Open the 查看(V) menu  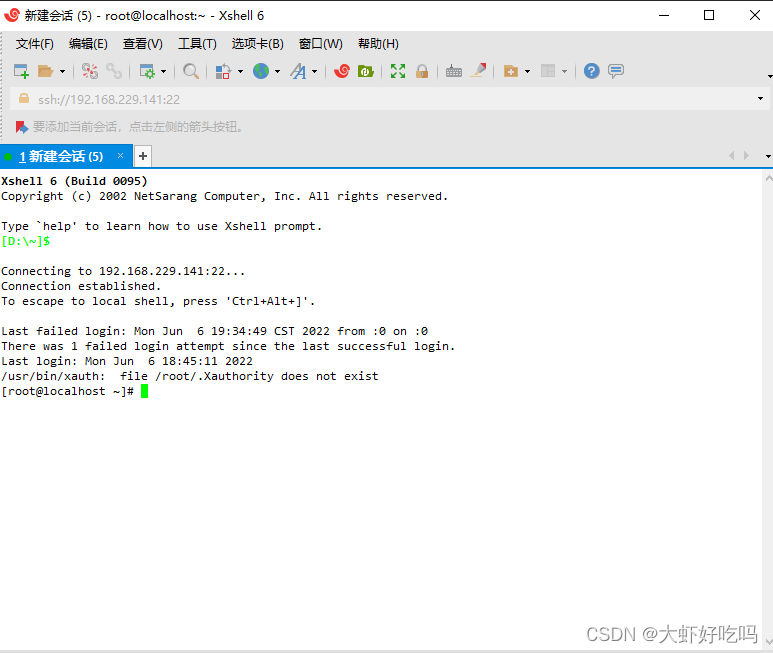pyautogui.click(x=142, y=44)
